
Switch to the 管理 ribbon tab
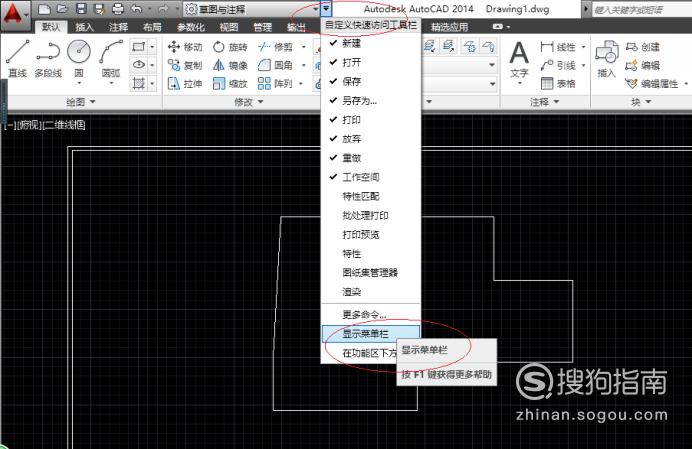point(263,27)
